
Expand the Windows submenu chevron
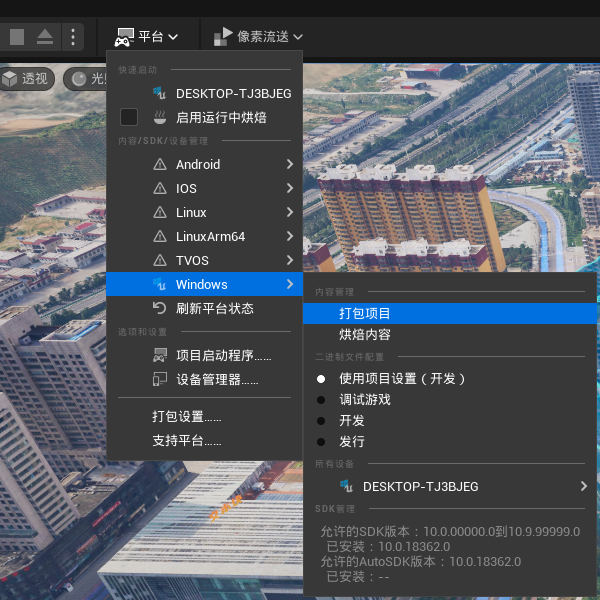[x=290, y=284]
